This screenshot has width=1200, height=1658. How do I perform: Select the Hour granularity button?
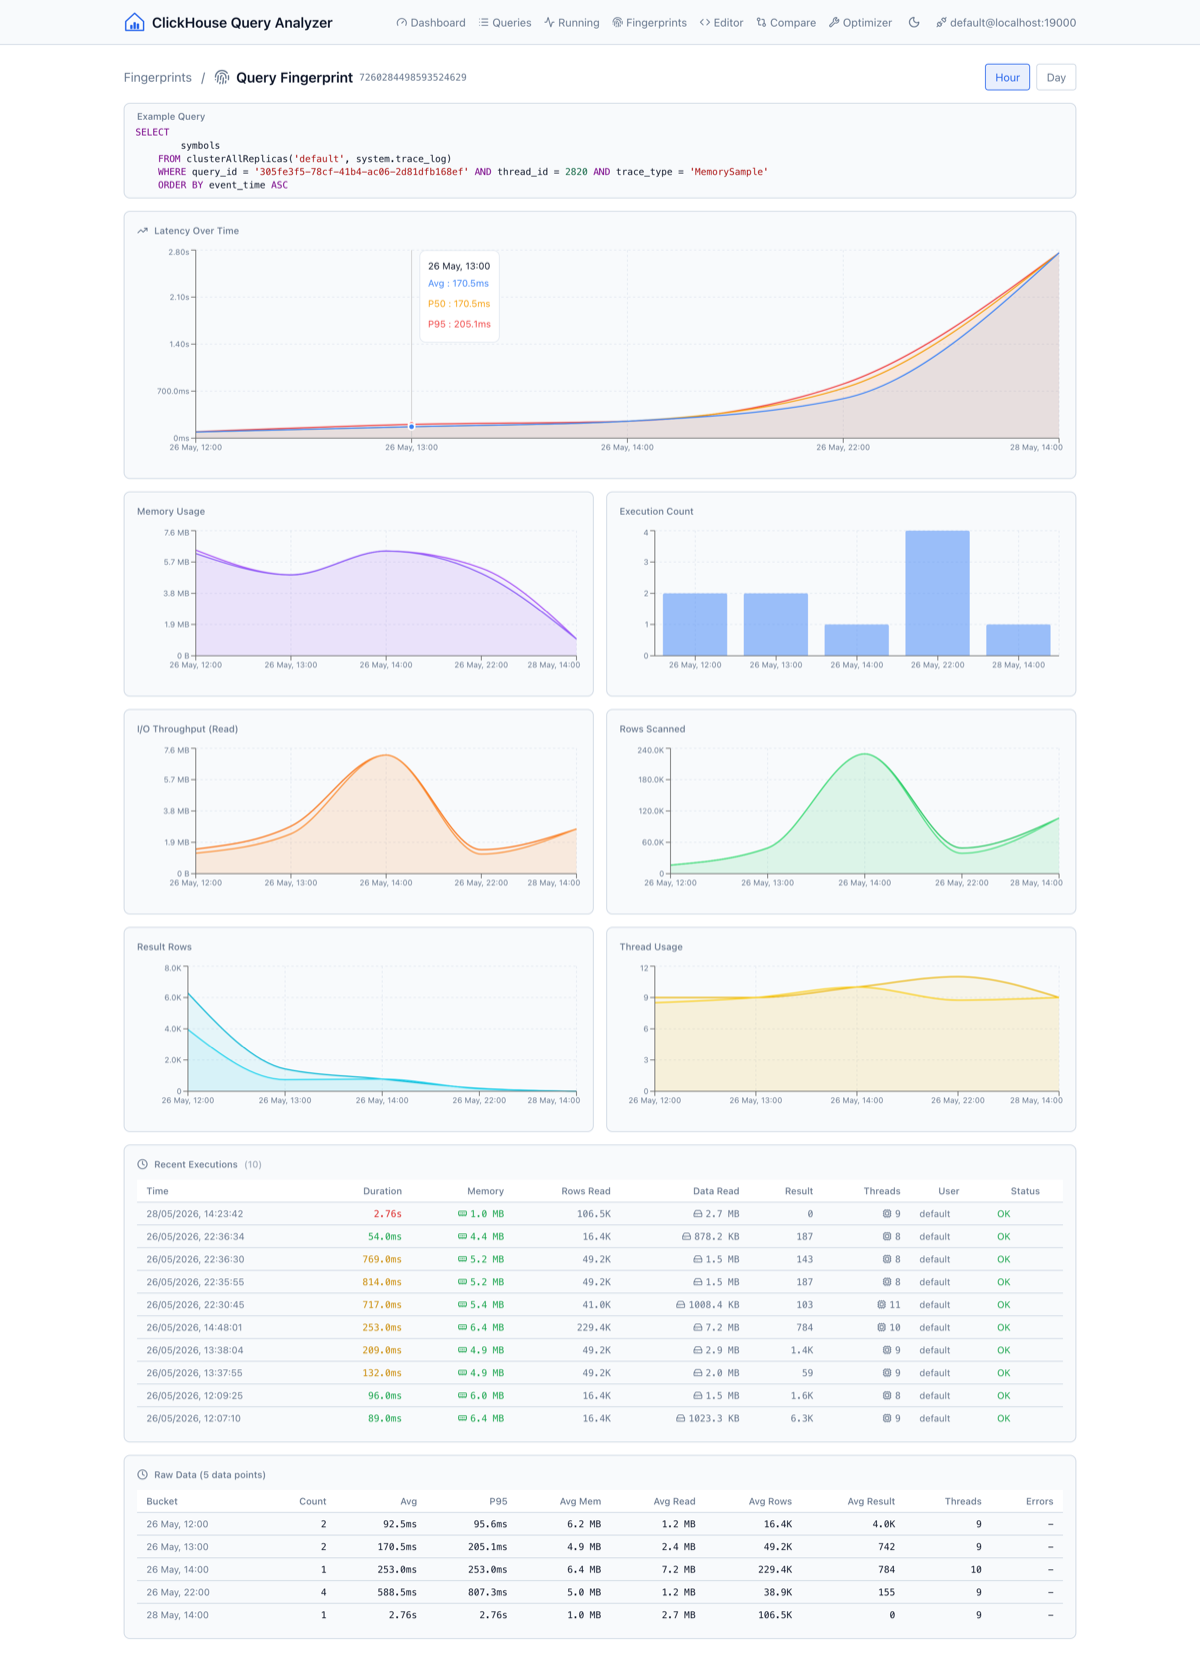tap(1007, 77)
